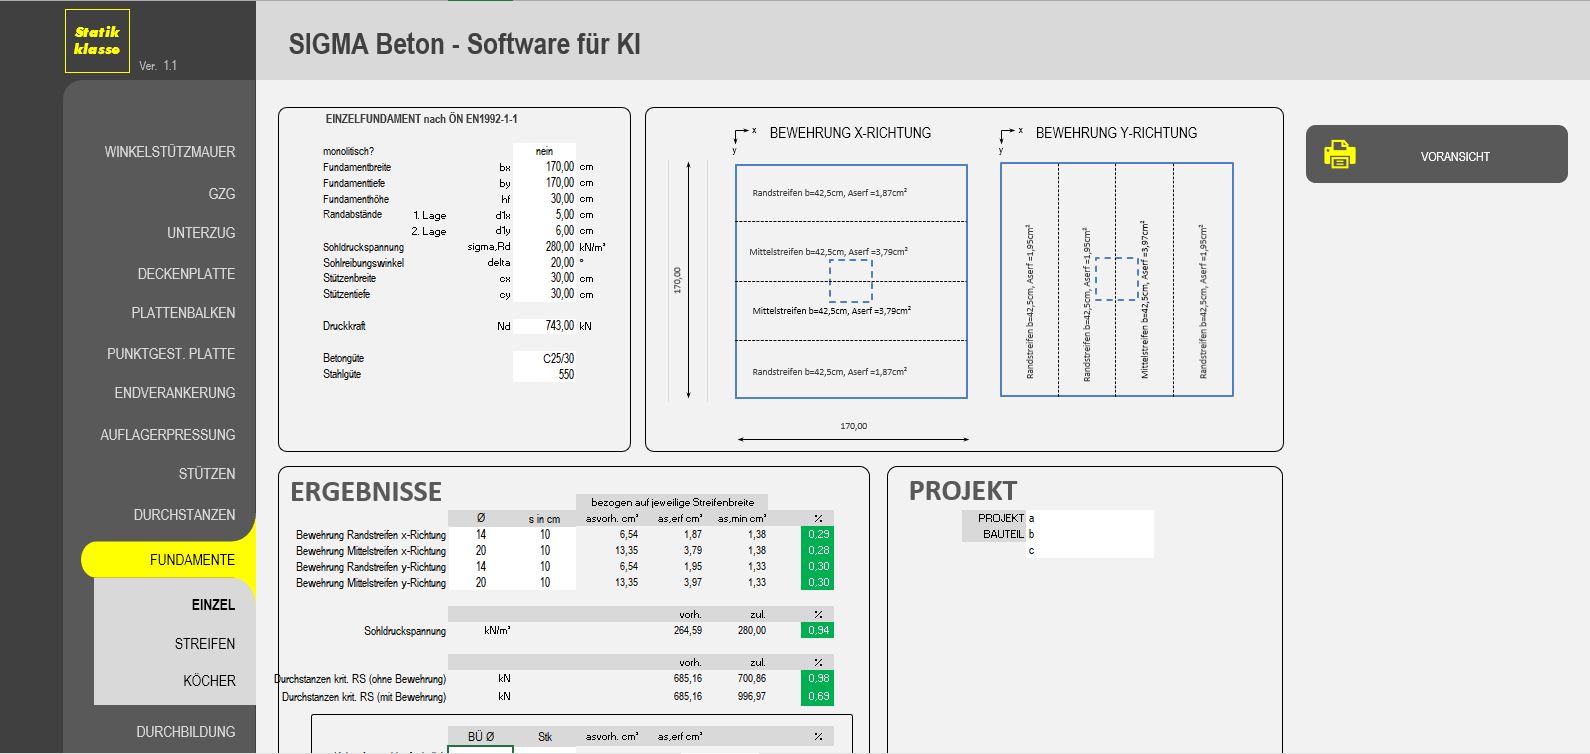The image size is (1590, 754).
Task: Select the Randstreifen x-Richtung diameter cell 14
Action: click(x=481, y=535)
